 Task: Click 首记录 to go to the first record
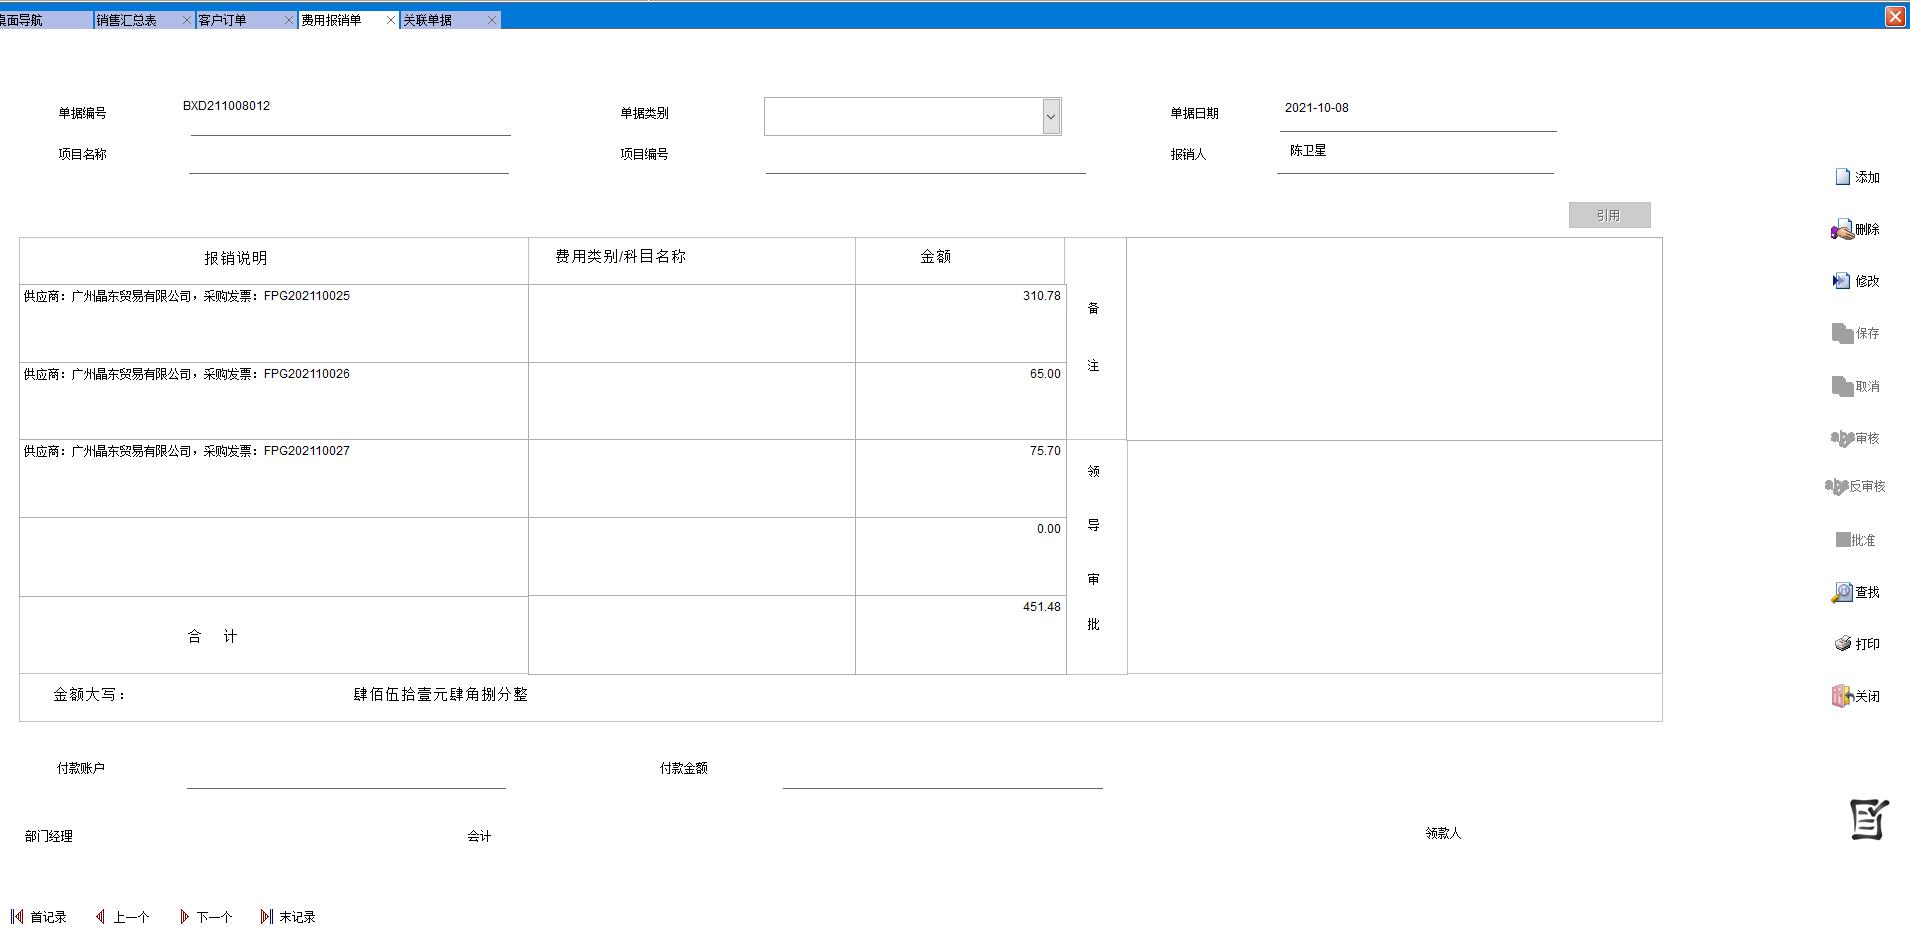click(40, 916)
